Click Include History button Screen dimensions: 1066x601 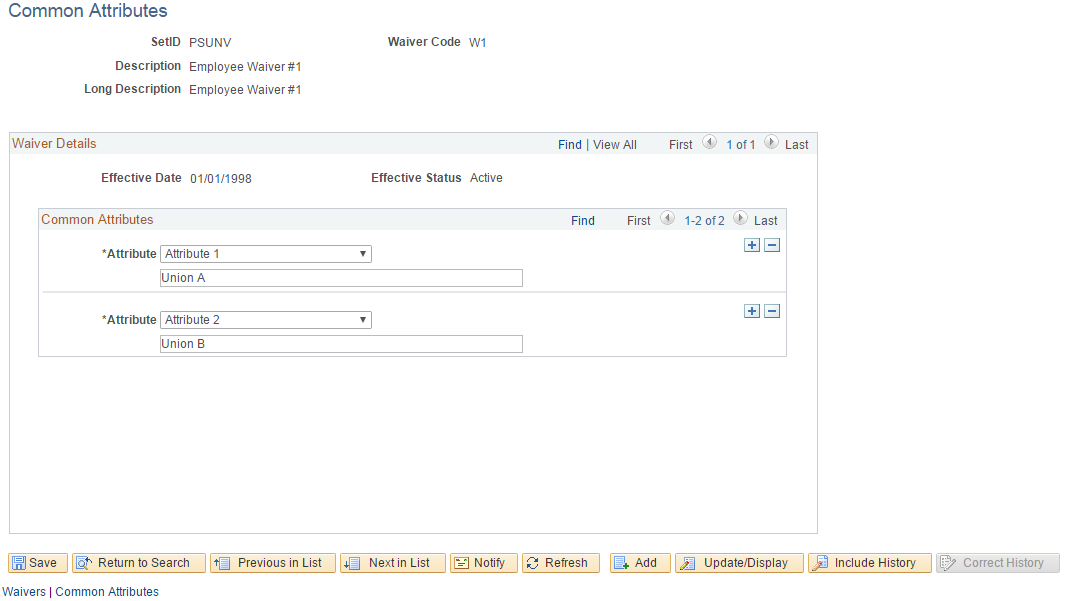870,563
